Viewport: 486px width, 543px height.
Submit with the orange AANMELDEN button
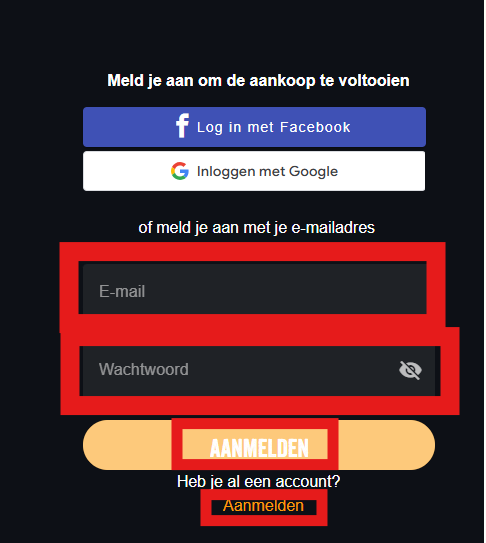[x=259, y=445]
